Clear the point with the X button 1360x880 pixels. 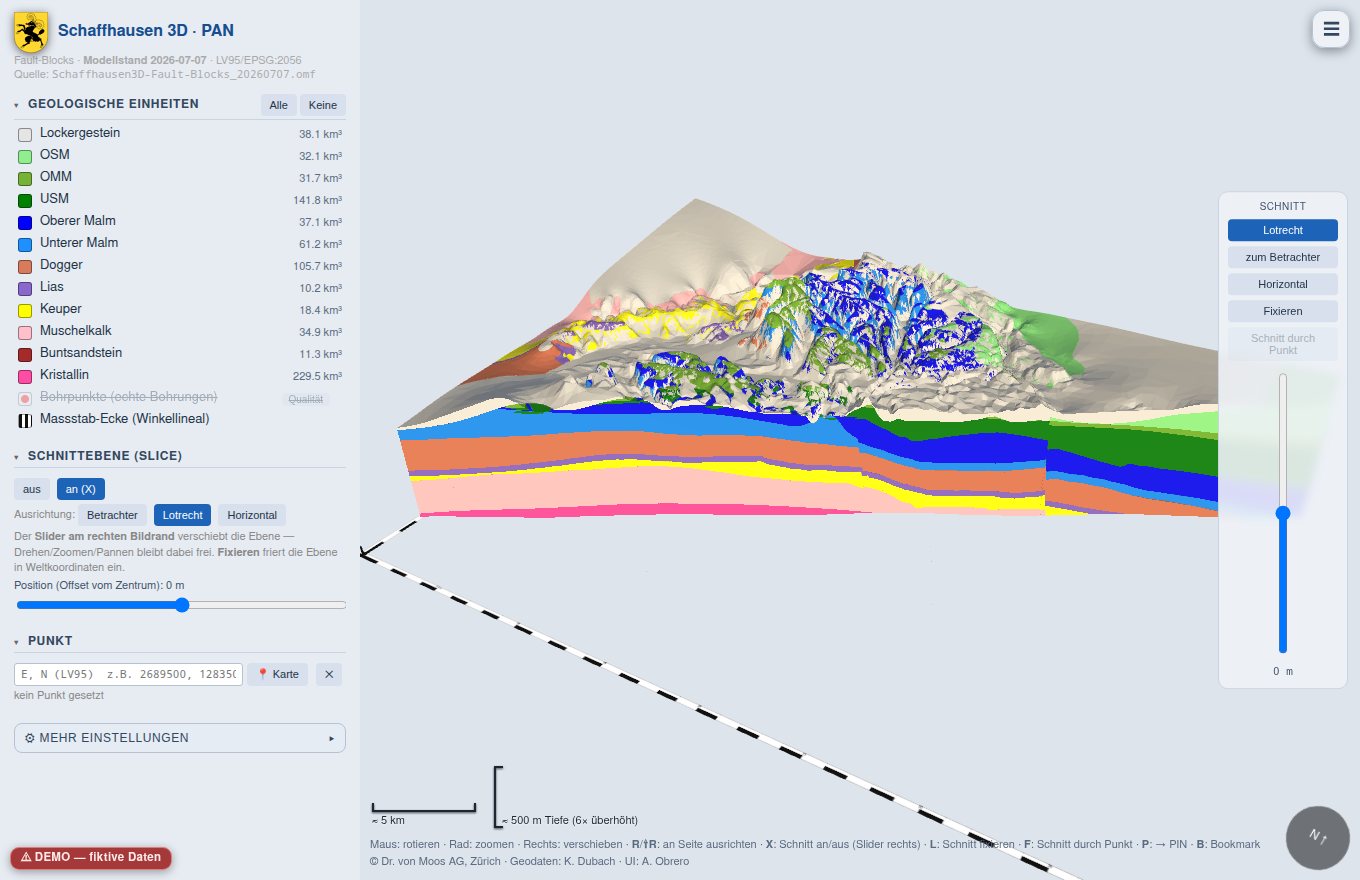pyautogui.click(x=329, y=674)
